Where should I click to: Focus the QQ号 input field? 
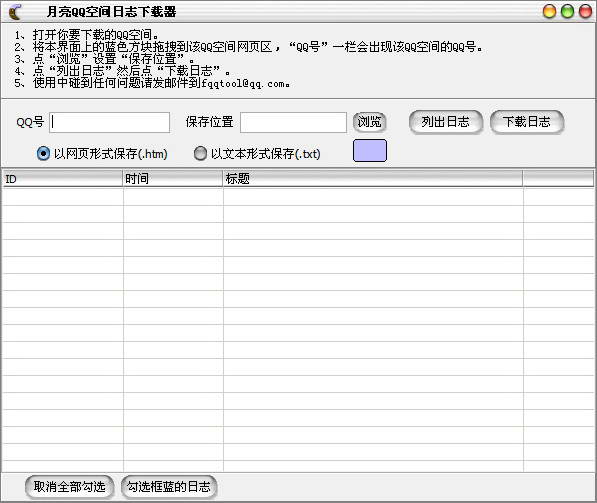coord(110,122)
